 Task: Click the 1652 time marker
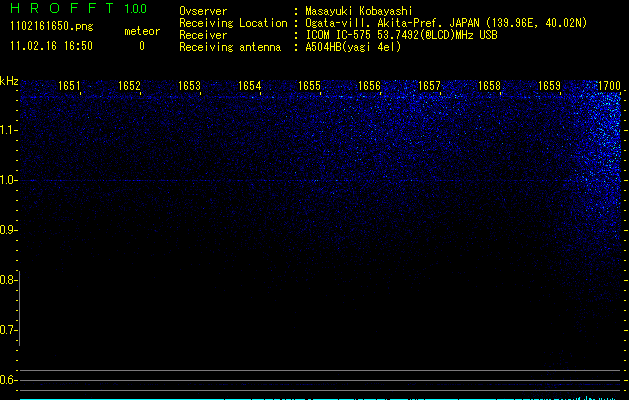point(129,85)
